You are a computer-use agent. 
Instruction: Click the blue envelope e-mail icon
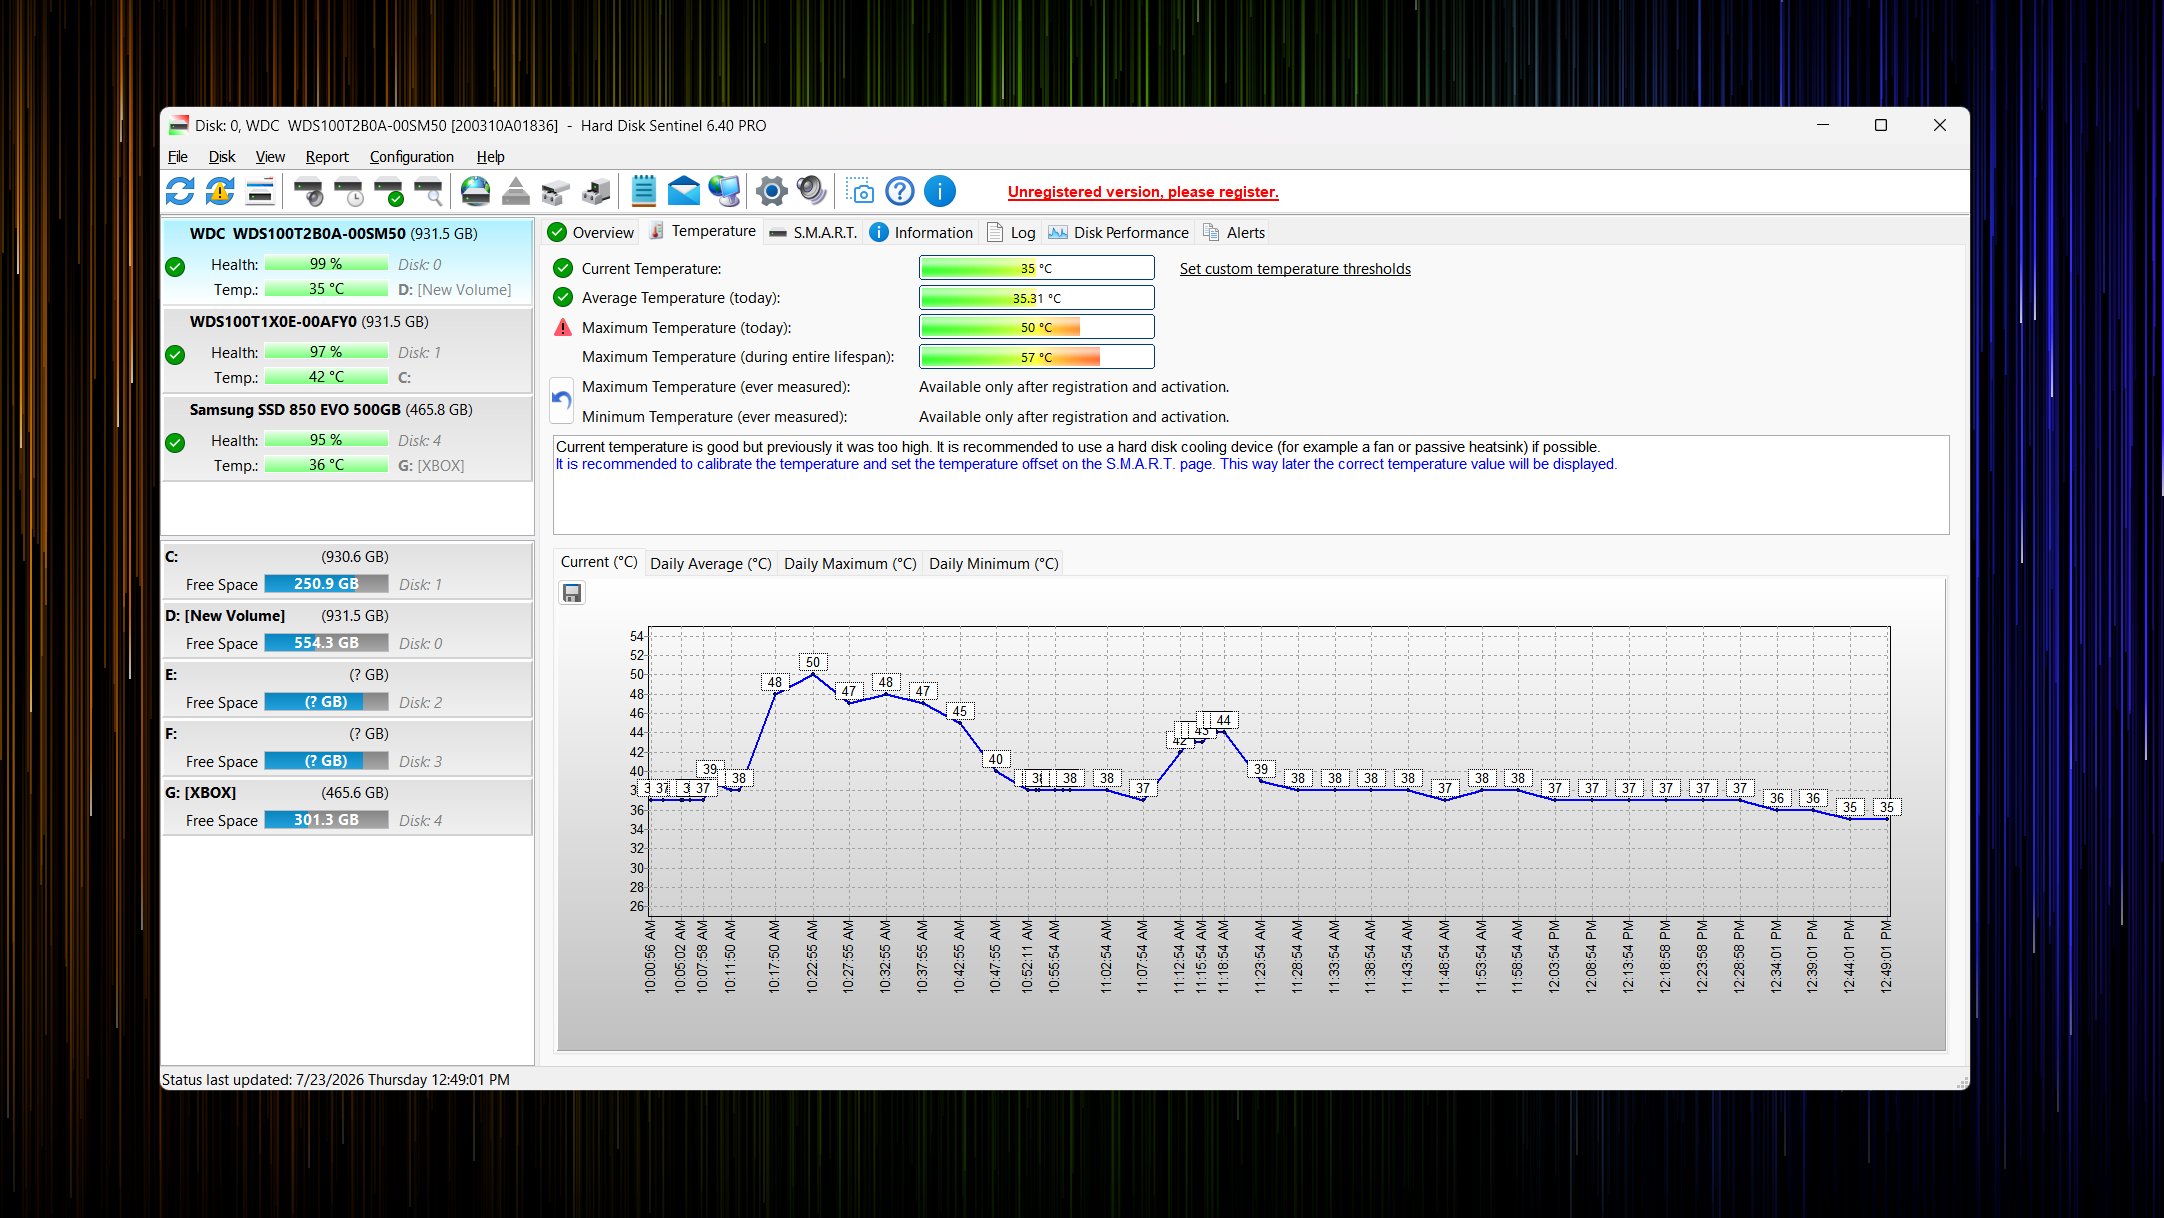[x=684, y=191]
